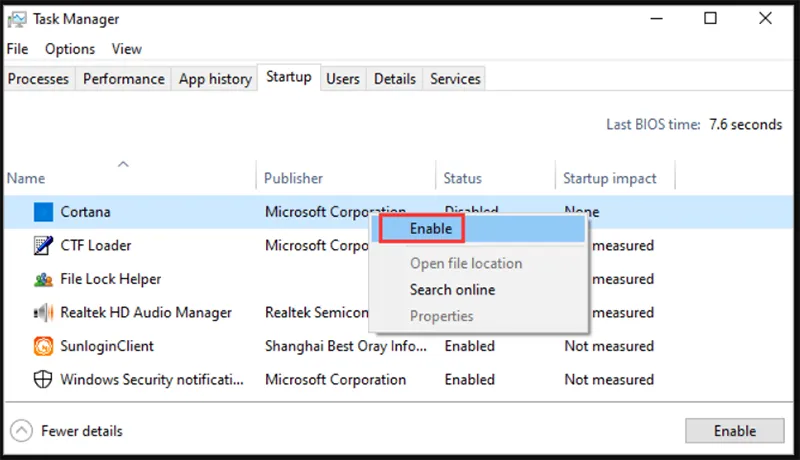Sort by the Status column header
The width and height of the screenshot is (800, 460).
pos(463,178)
